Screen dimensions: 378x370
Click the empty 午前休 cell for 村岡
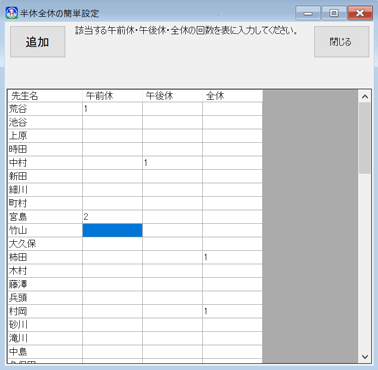tap(112, 312)
